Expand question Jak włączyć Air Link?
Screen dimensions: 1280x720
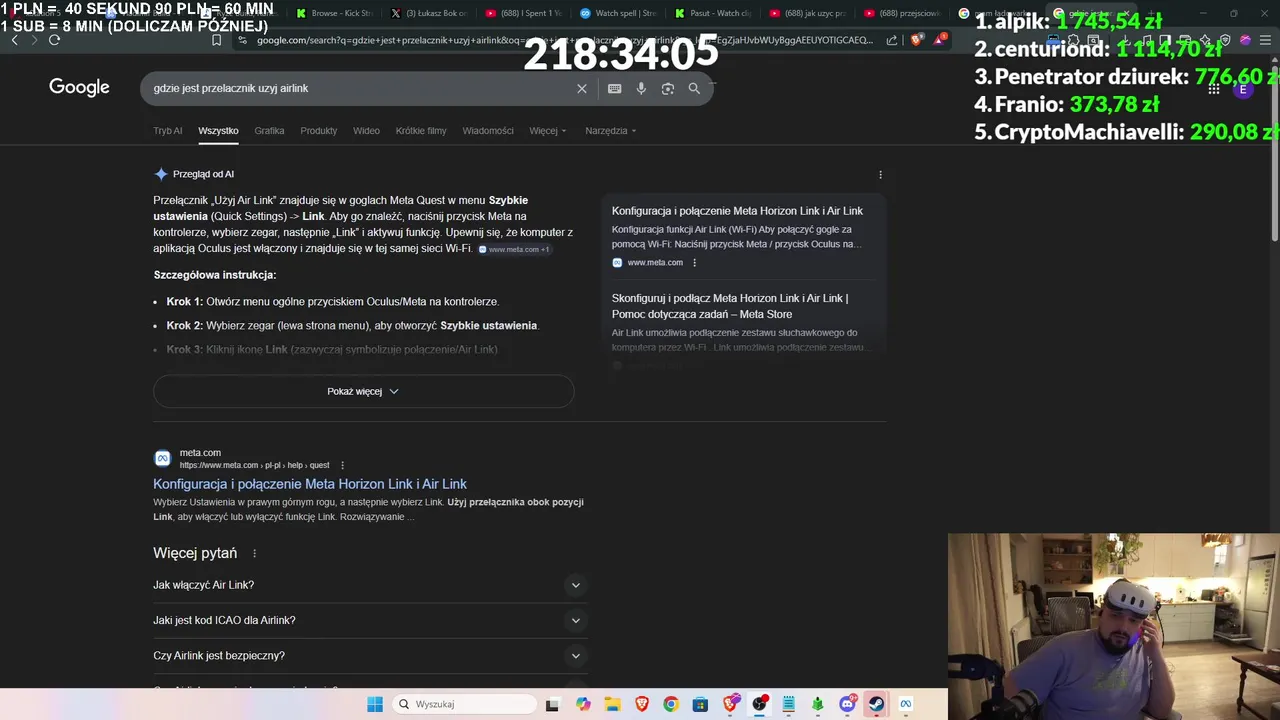pos(370,585)
